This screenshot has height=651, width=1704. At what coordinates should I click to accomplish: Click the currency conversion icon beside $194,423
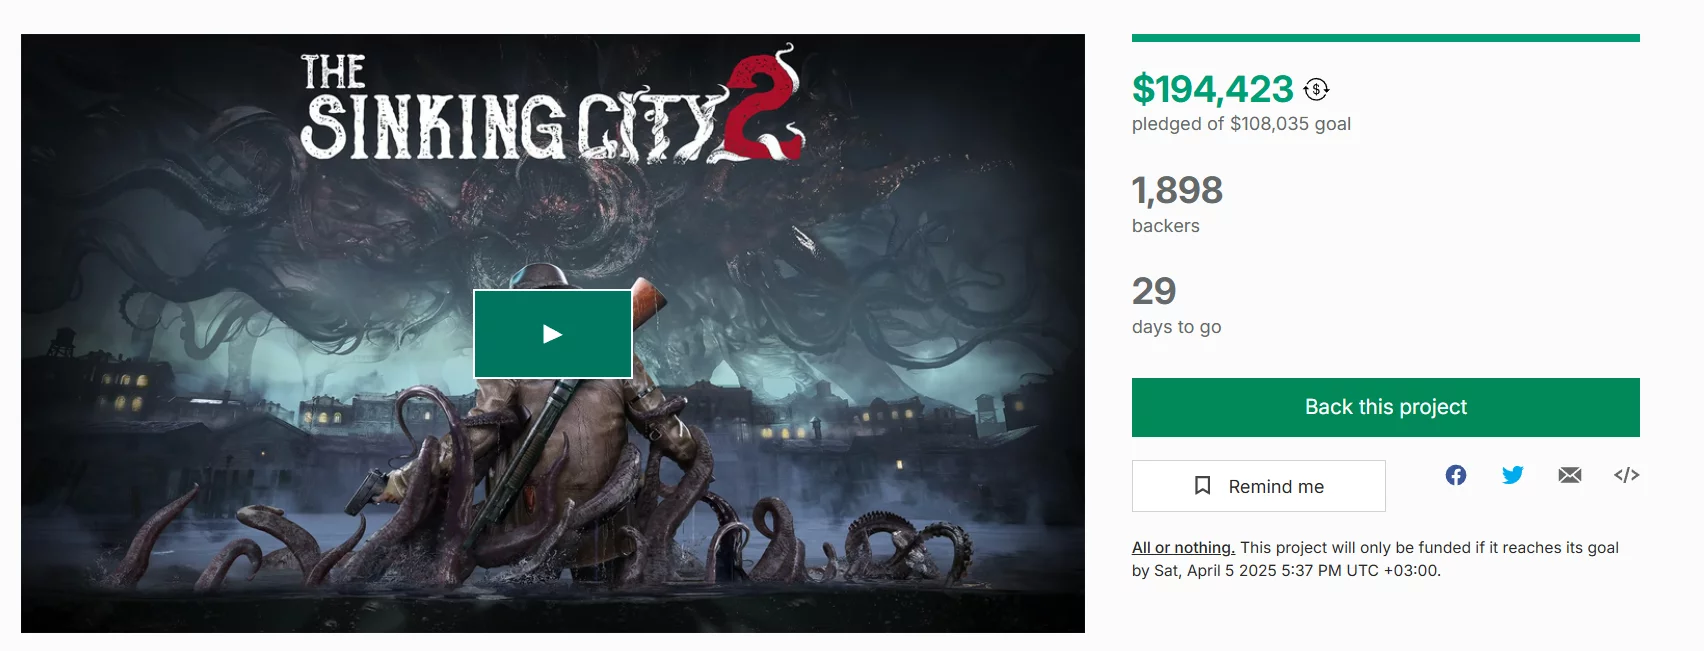[x=1316, y=89]
